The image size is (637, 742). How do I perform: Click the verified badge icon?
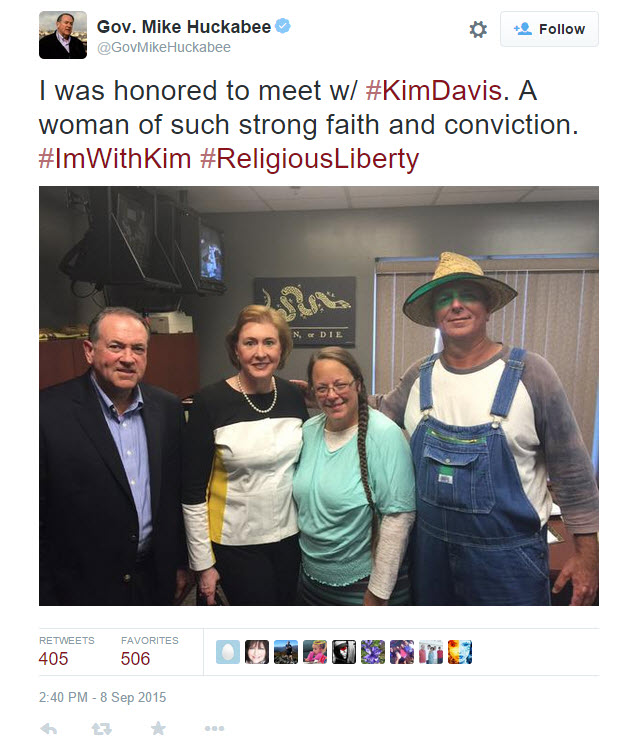coord(283,26)
